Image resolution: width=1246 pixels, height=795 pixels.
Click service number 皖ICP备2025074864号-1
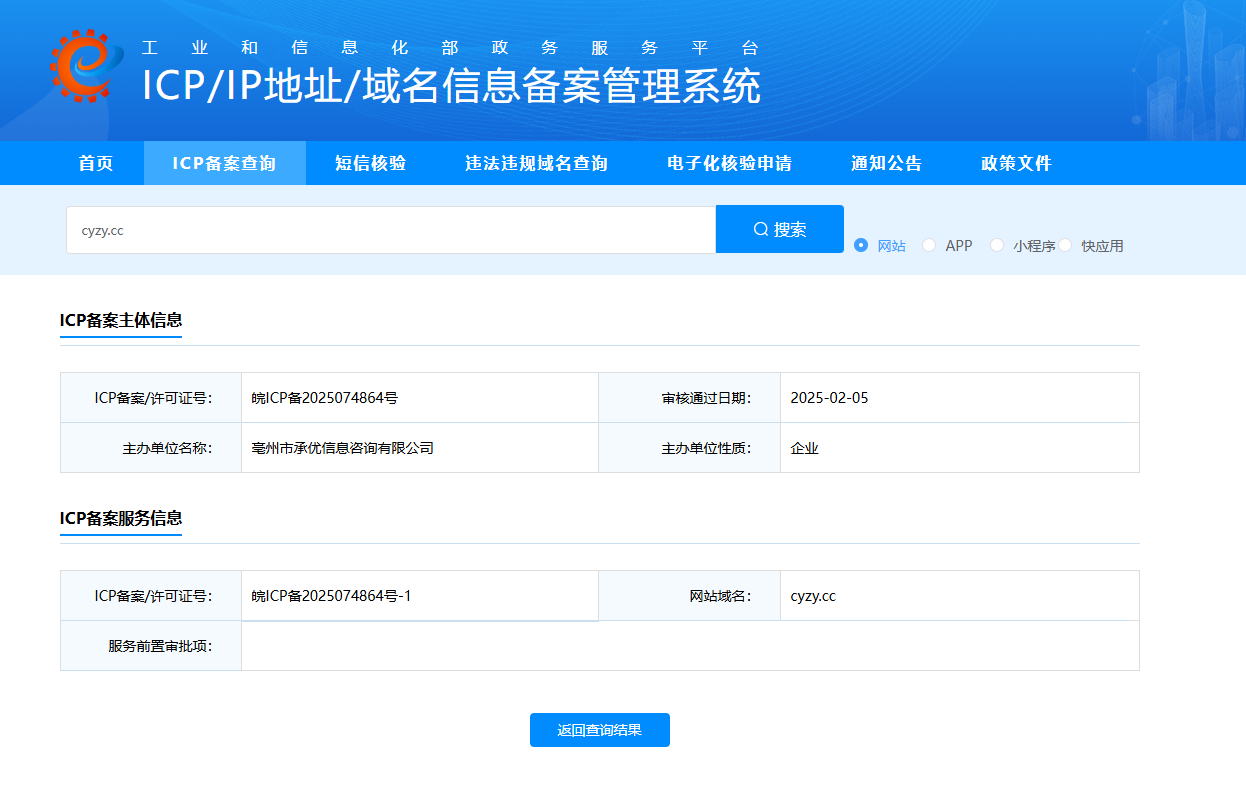pos(331,596)
